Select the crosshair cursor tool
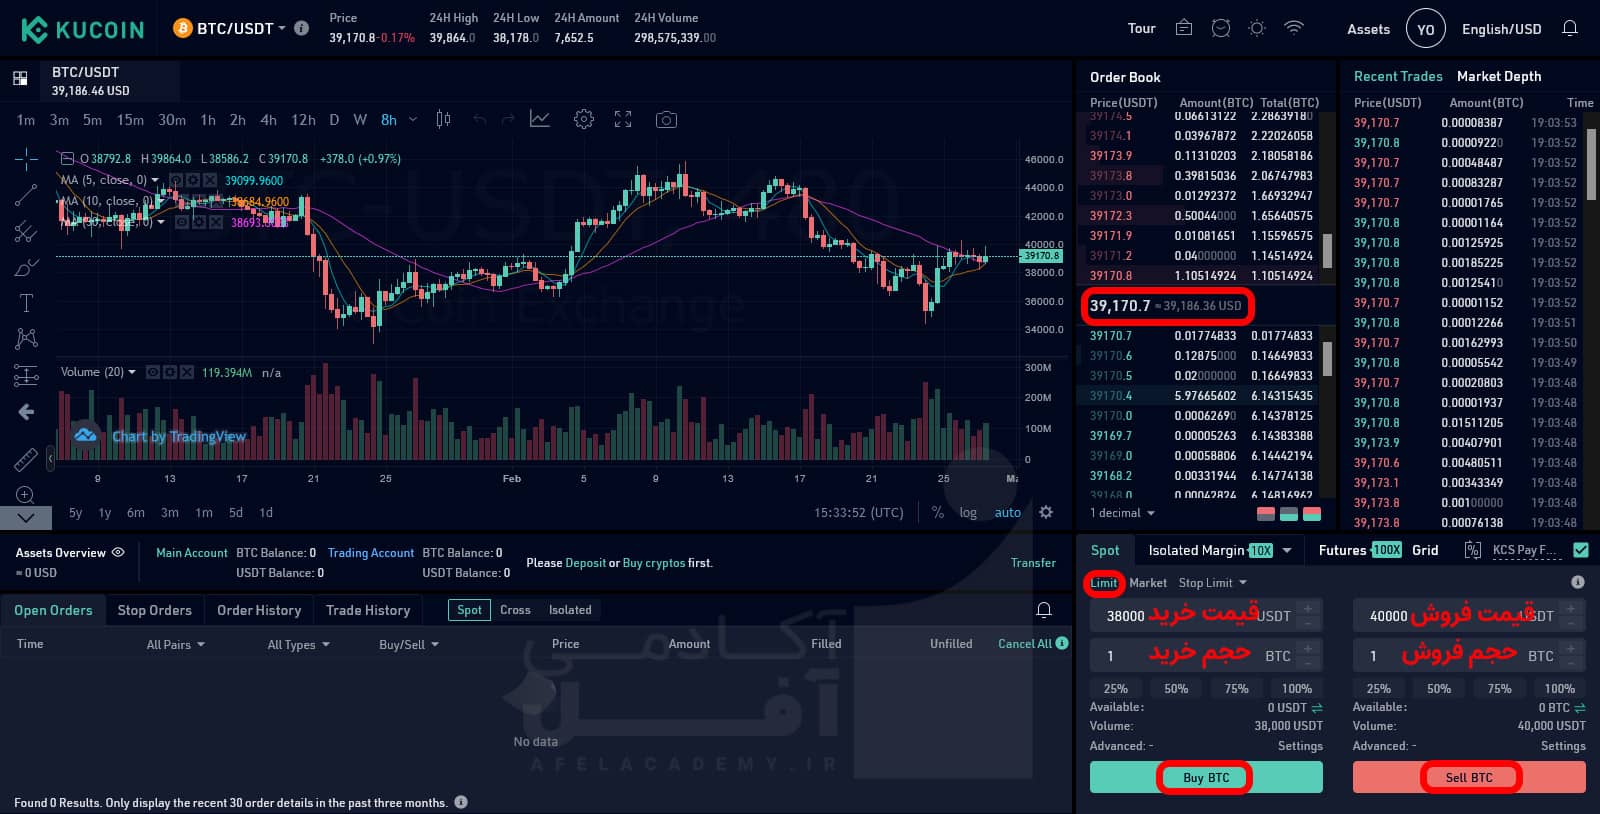1600x814 pixels. point(26,159)
